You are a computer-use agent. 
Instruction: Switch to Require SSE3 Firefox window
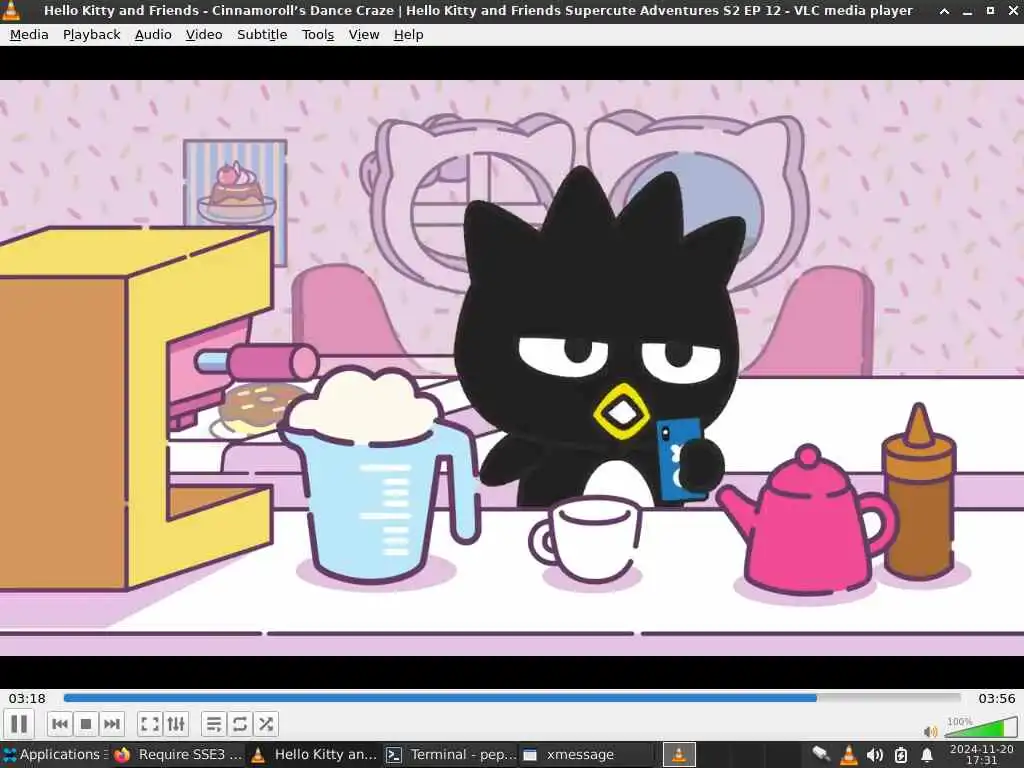point(178,754)
